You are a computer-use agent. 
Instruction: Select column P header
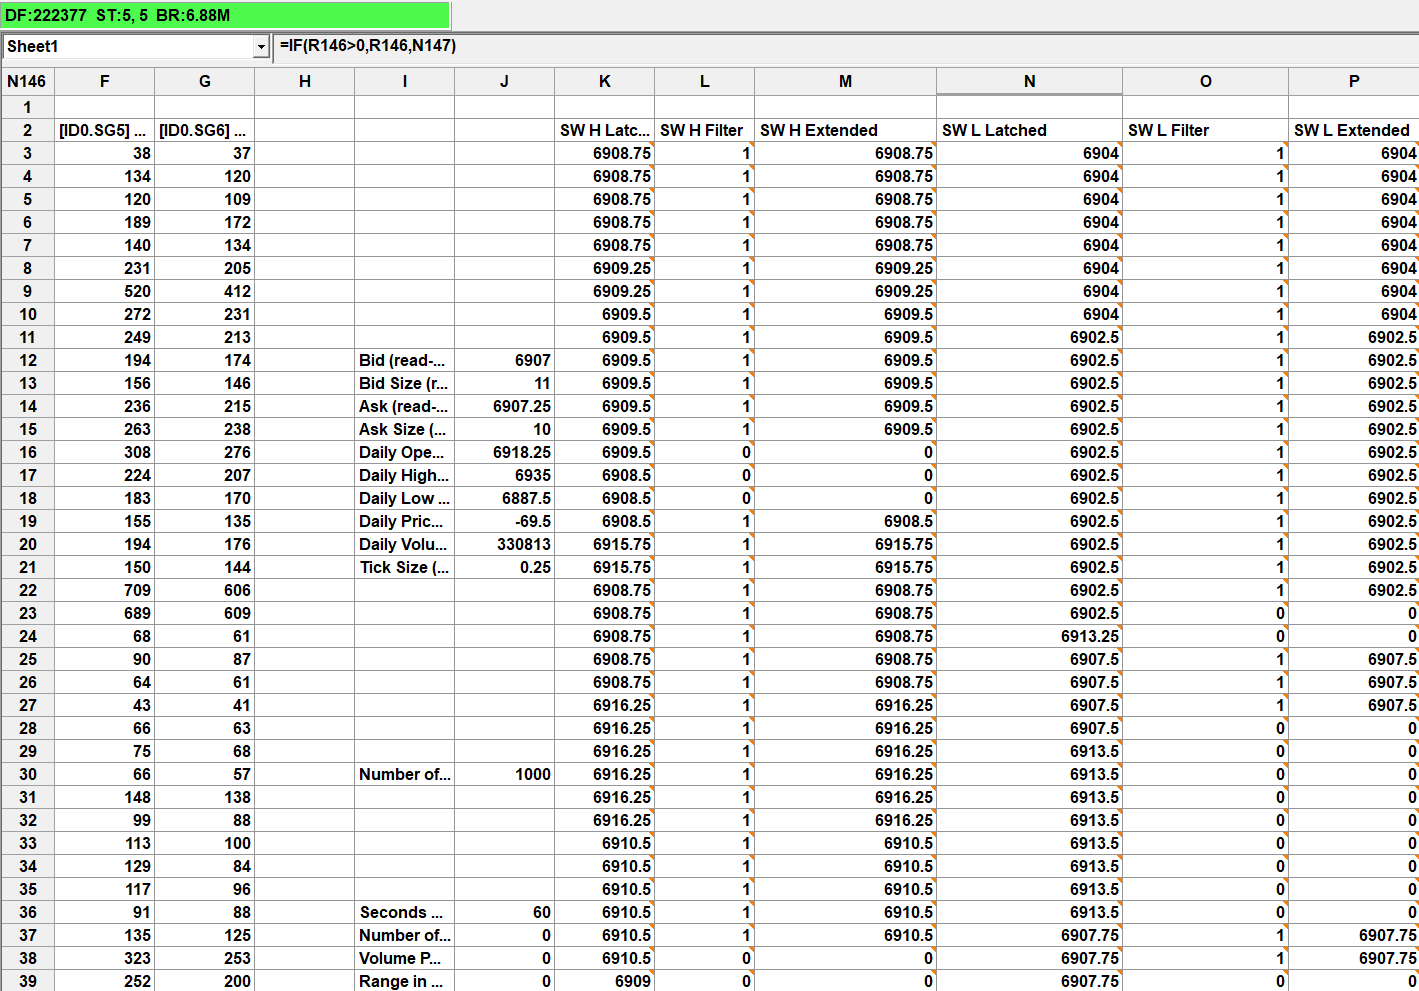pyautogui.click(x=1354, y=81)
